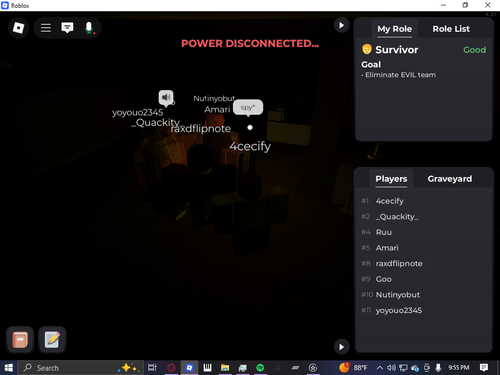
Task: Click the speaker voice bubble above yoyouo2345
Action: (x=166, y=98)
